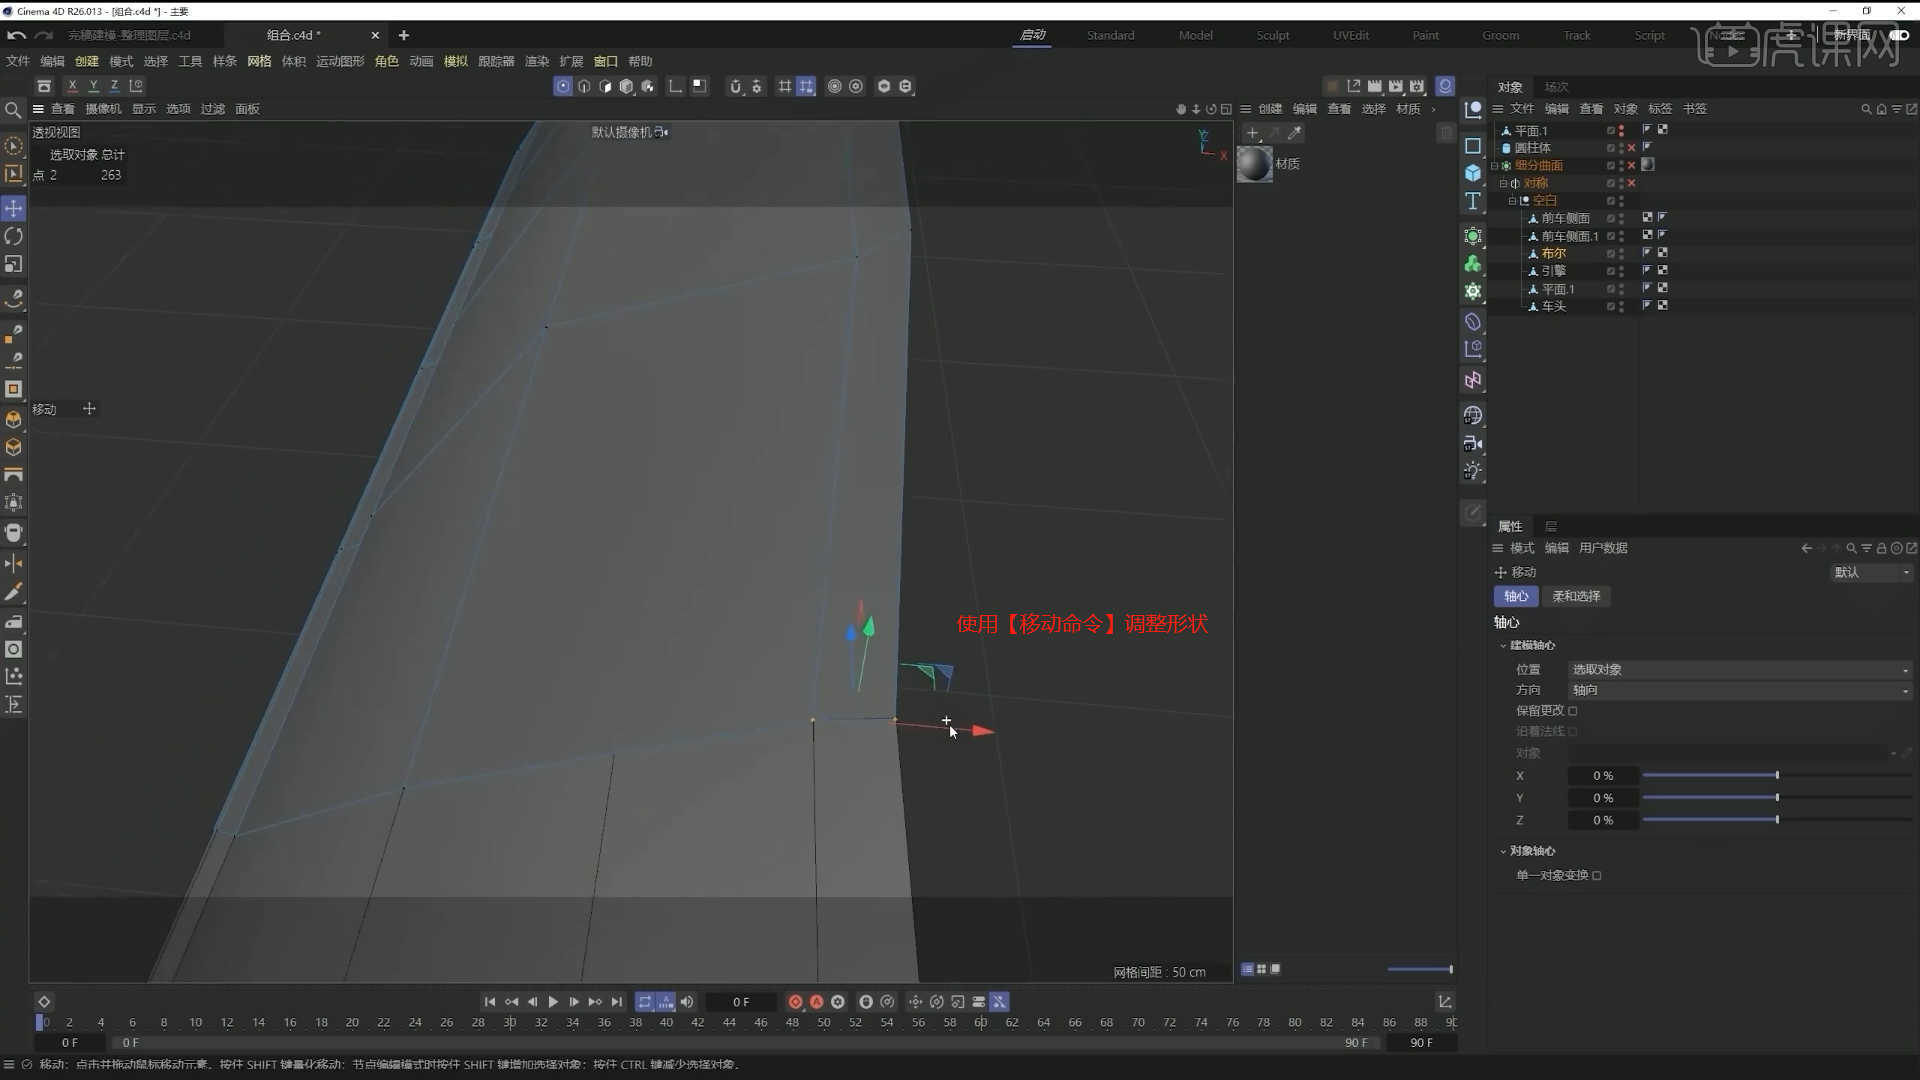
Task: Close the 组合.c4d document tab
Action: 375,35
